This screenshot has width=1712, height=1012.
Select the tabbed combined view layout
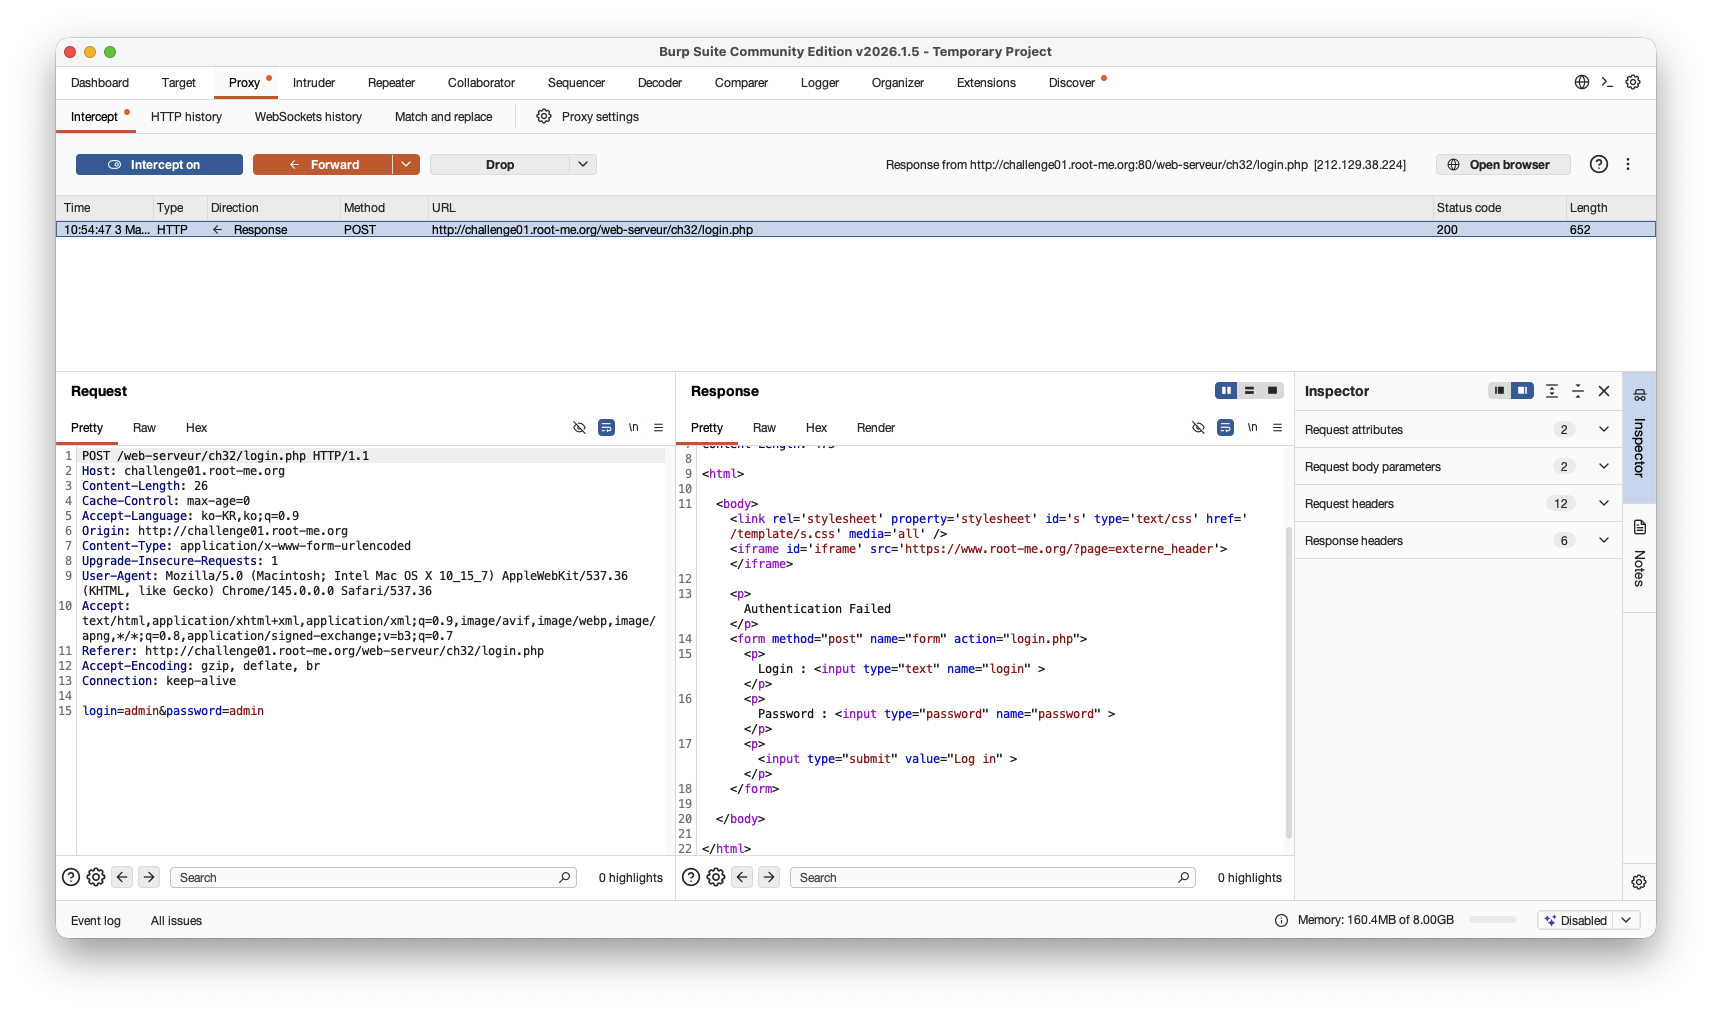(x=1272, y=390)
